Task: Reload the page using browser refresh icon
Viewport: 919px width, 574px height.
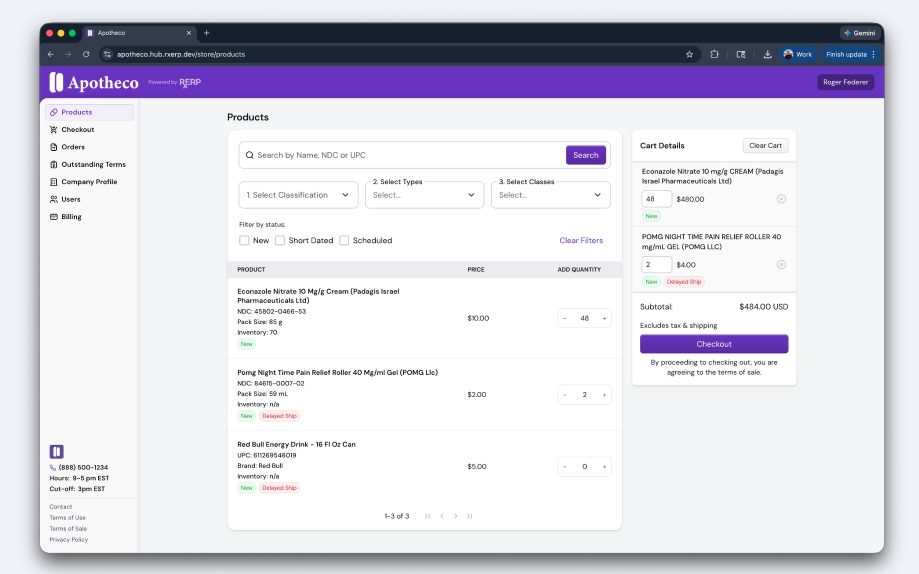Action: pyautogui.click(x=86, y=54)
